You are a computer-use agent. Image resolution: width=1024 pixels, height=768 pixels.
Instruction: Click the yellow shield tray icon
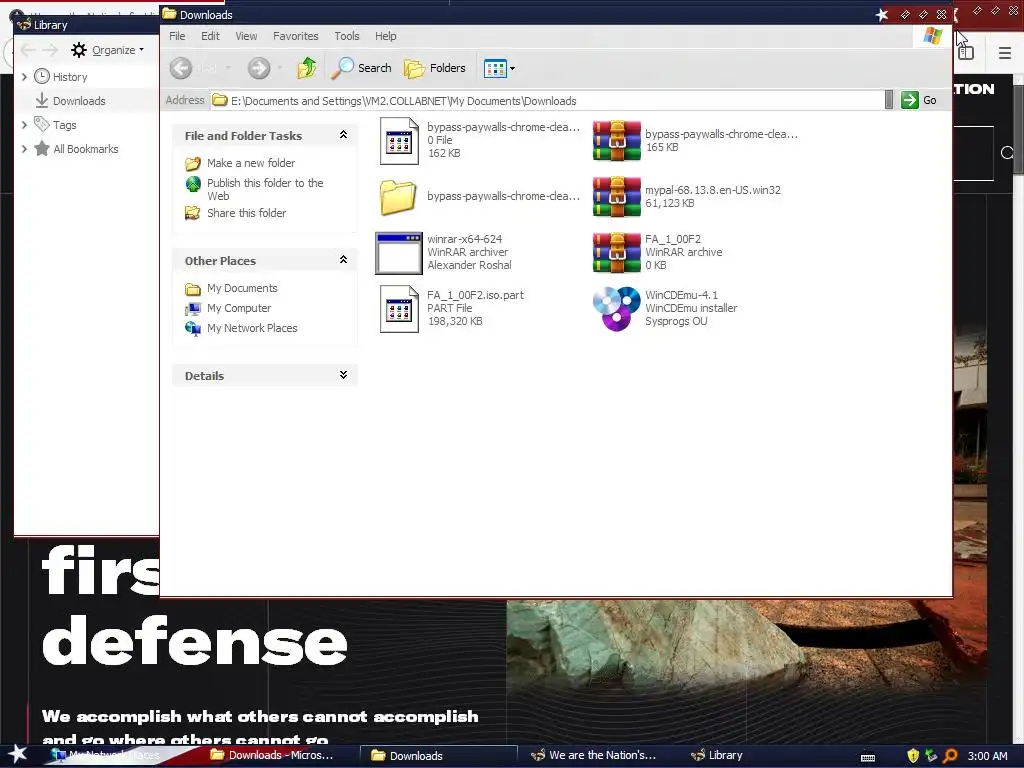[913, 756]
